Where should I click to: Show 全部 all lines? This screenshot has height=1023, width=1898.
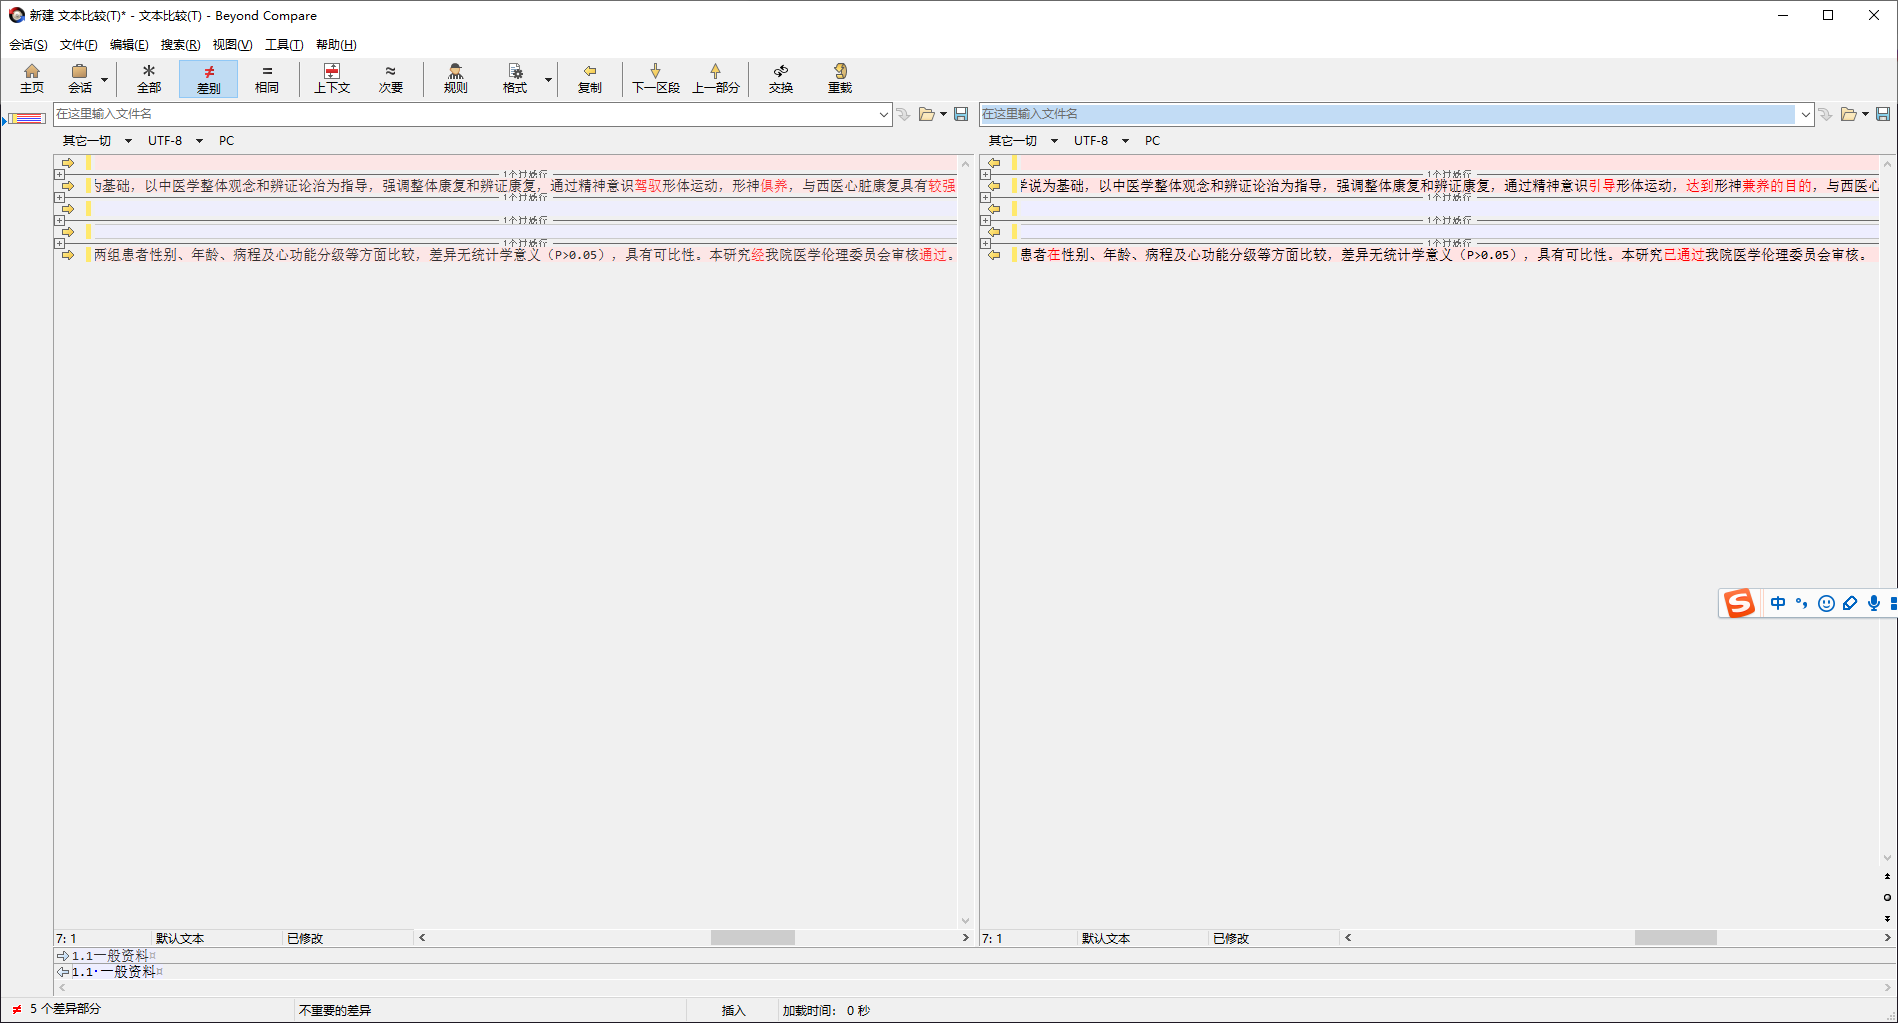pyautogui.click(x=149, y=78)
